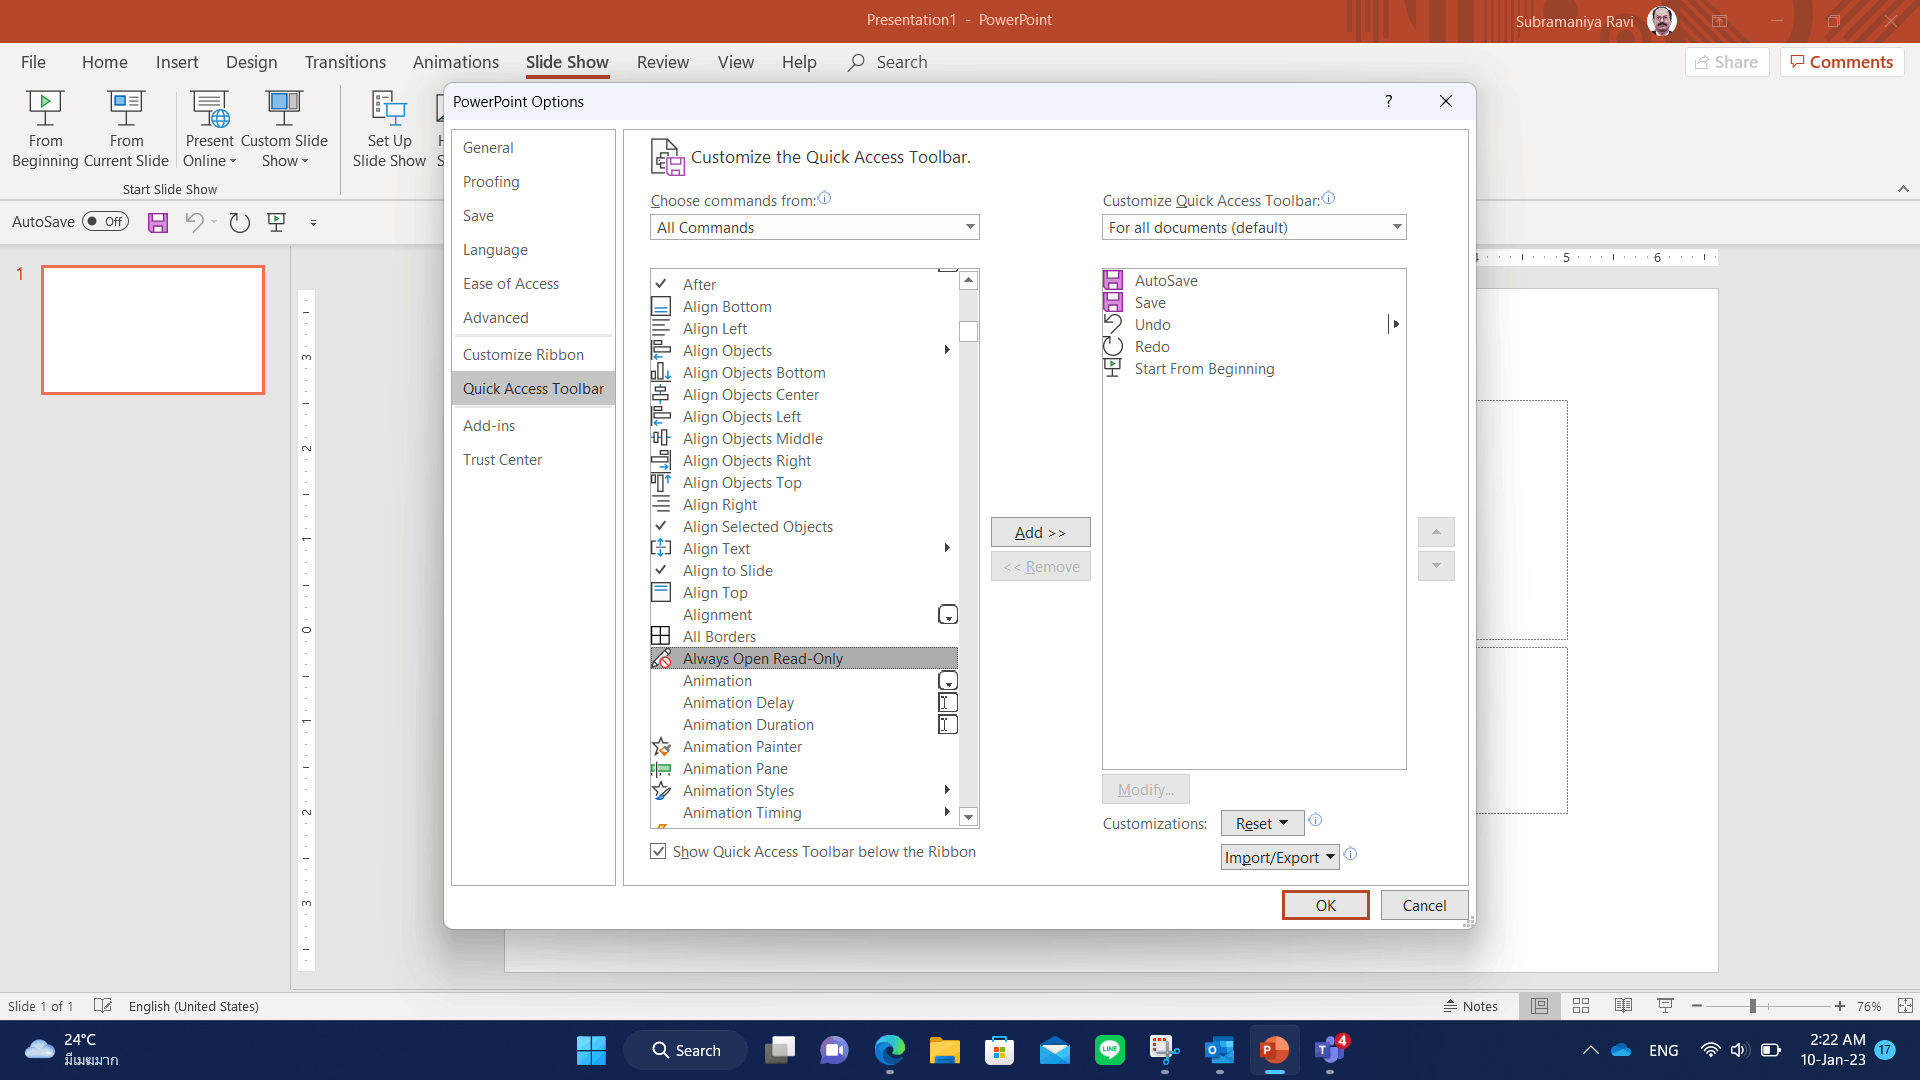Open the Animations ribbon tab

(456, 62)
